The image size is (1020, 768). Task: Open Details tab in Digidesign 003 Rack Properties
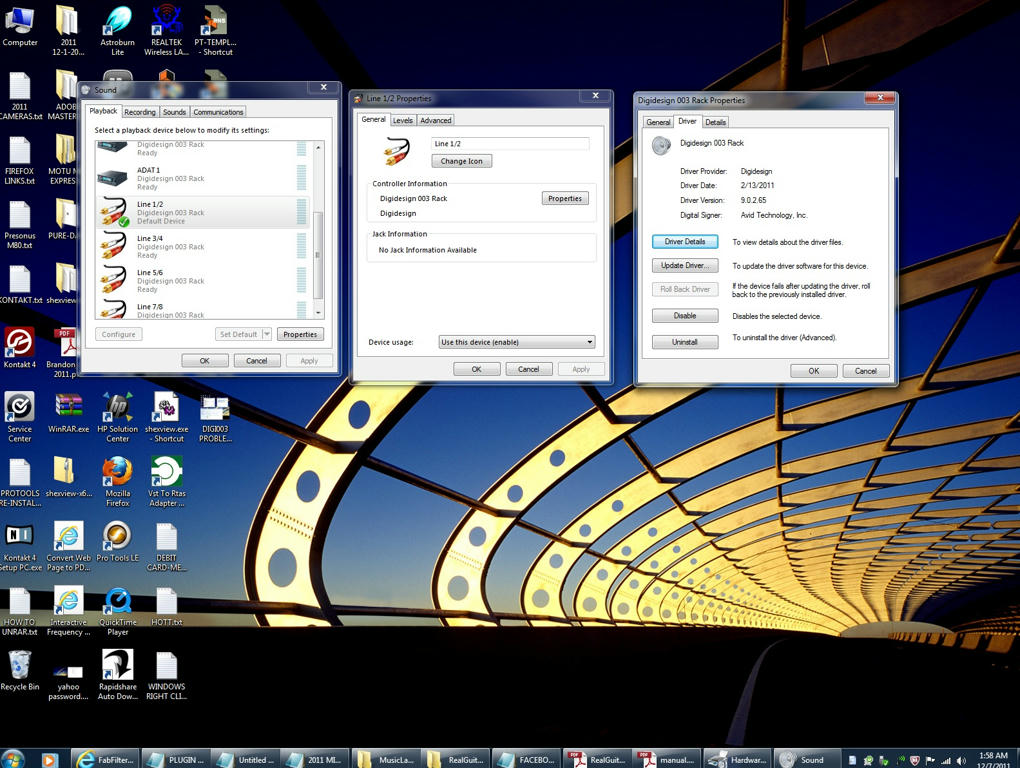coord(716,122)
